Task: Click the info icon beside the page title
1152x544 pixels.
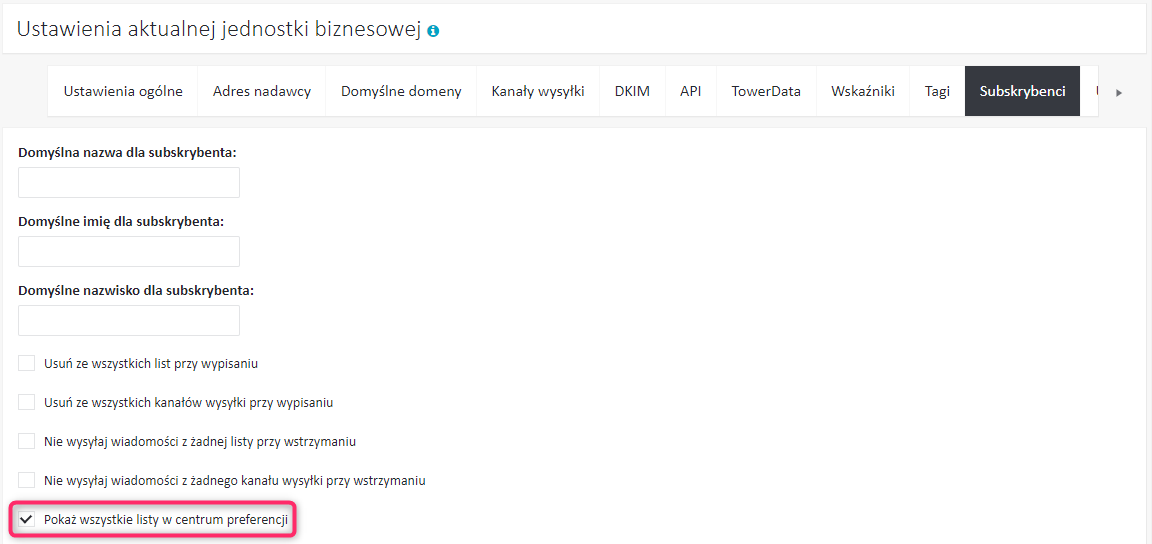Action: [433, 31]
